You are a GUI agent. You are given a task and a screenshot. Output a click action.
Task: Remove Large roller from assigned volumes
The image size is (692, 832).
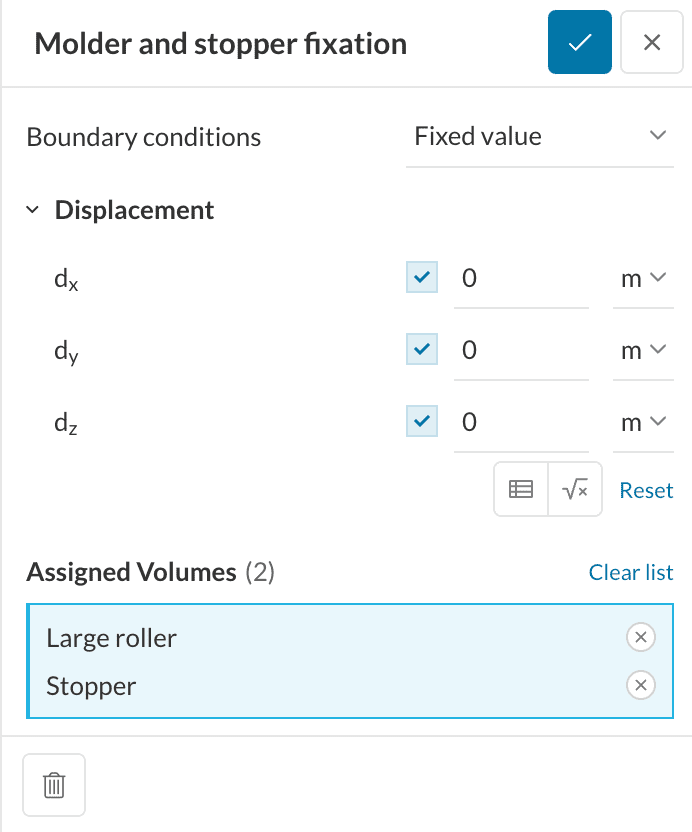tap(640, 637)
